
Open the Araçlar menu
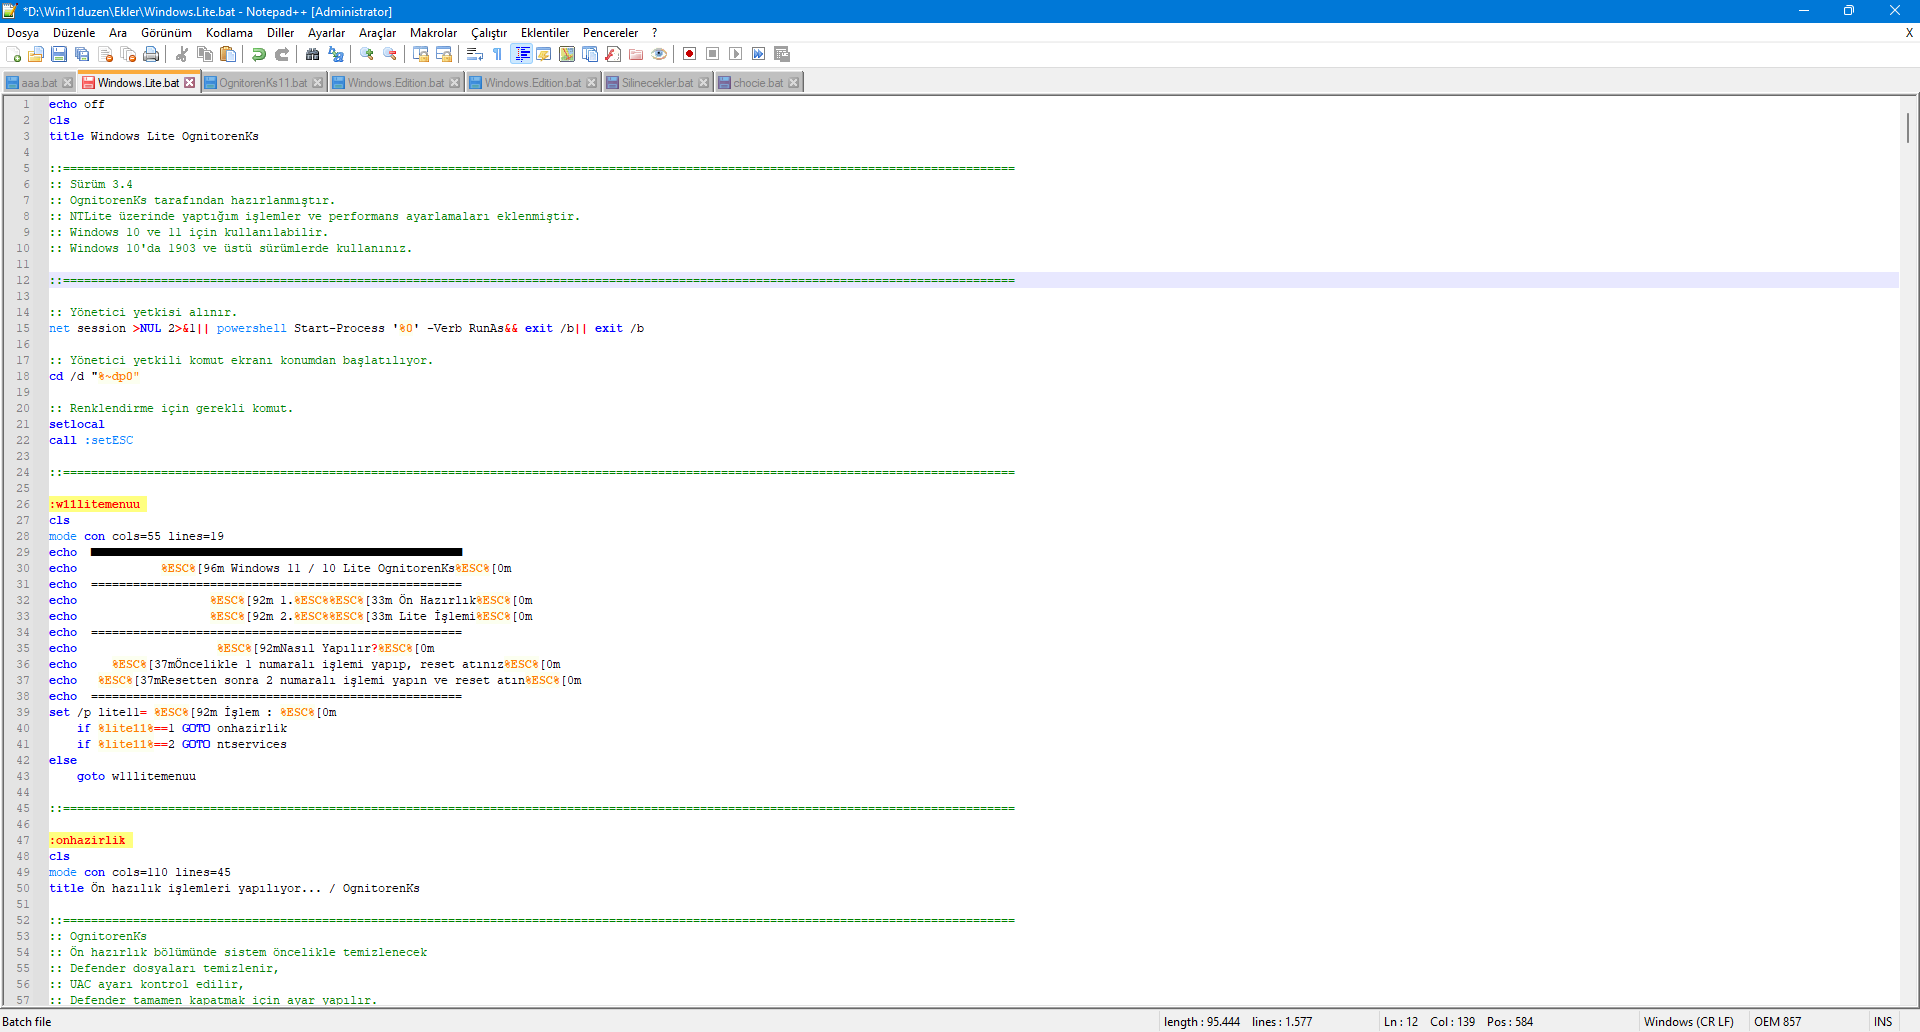click(x=377, y=33)
